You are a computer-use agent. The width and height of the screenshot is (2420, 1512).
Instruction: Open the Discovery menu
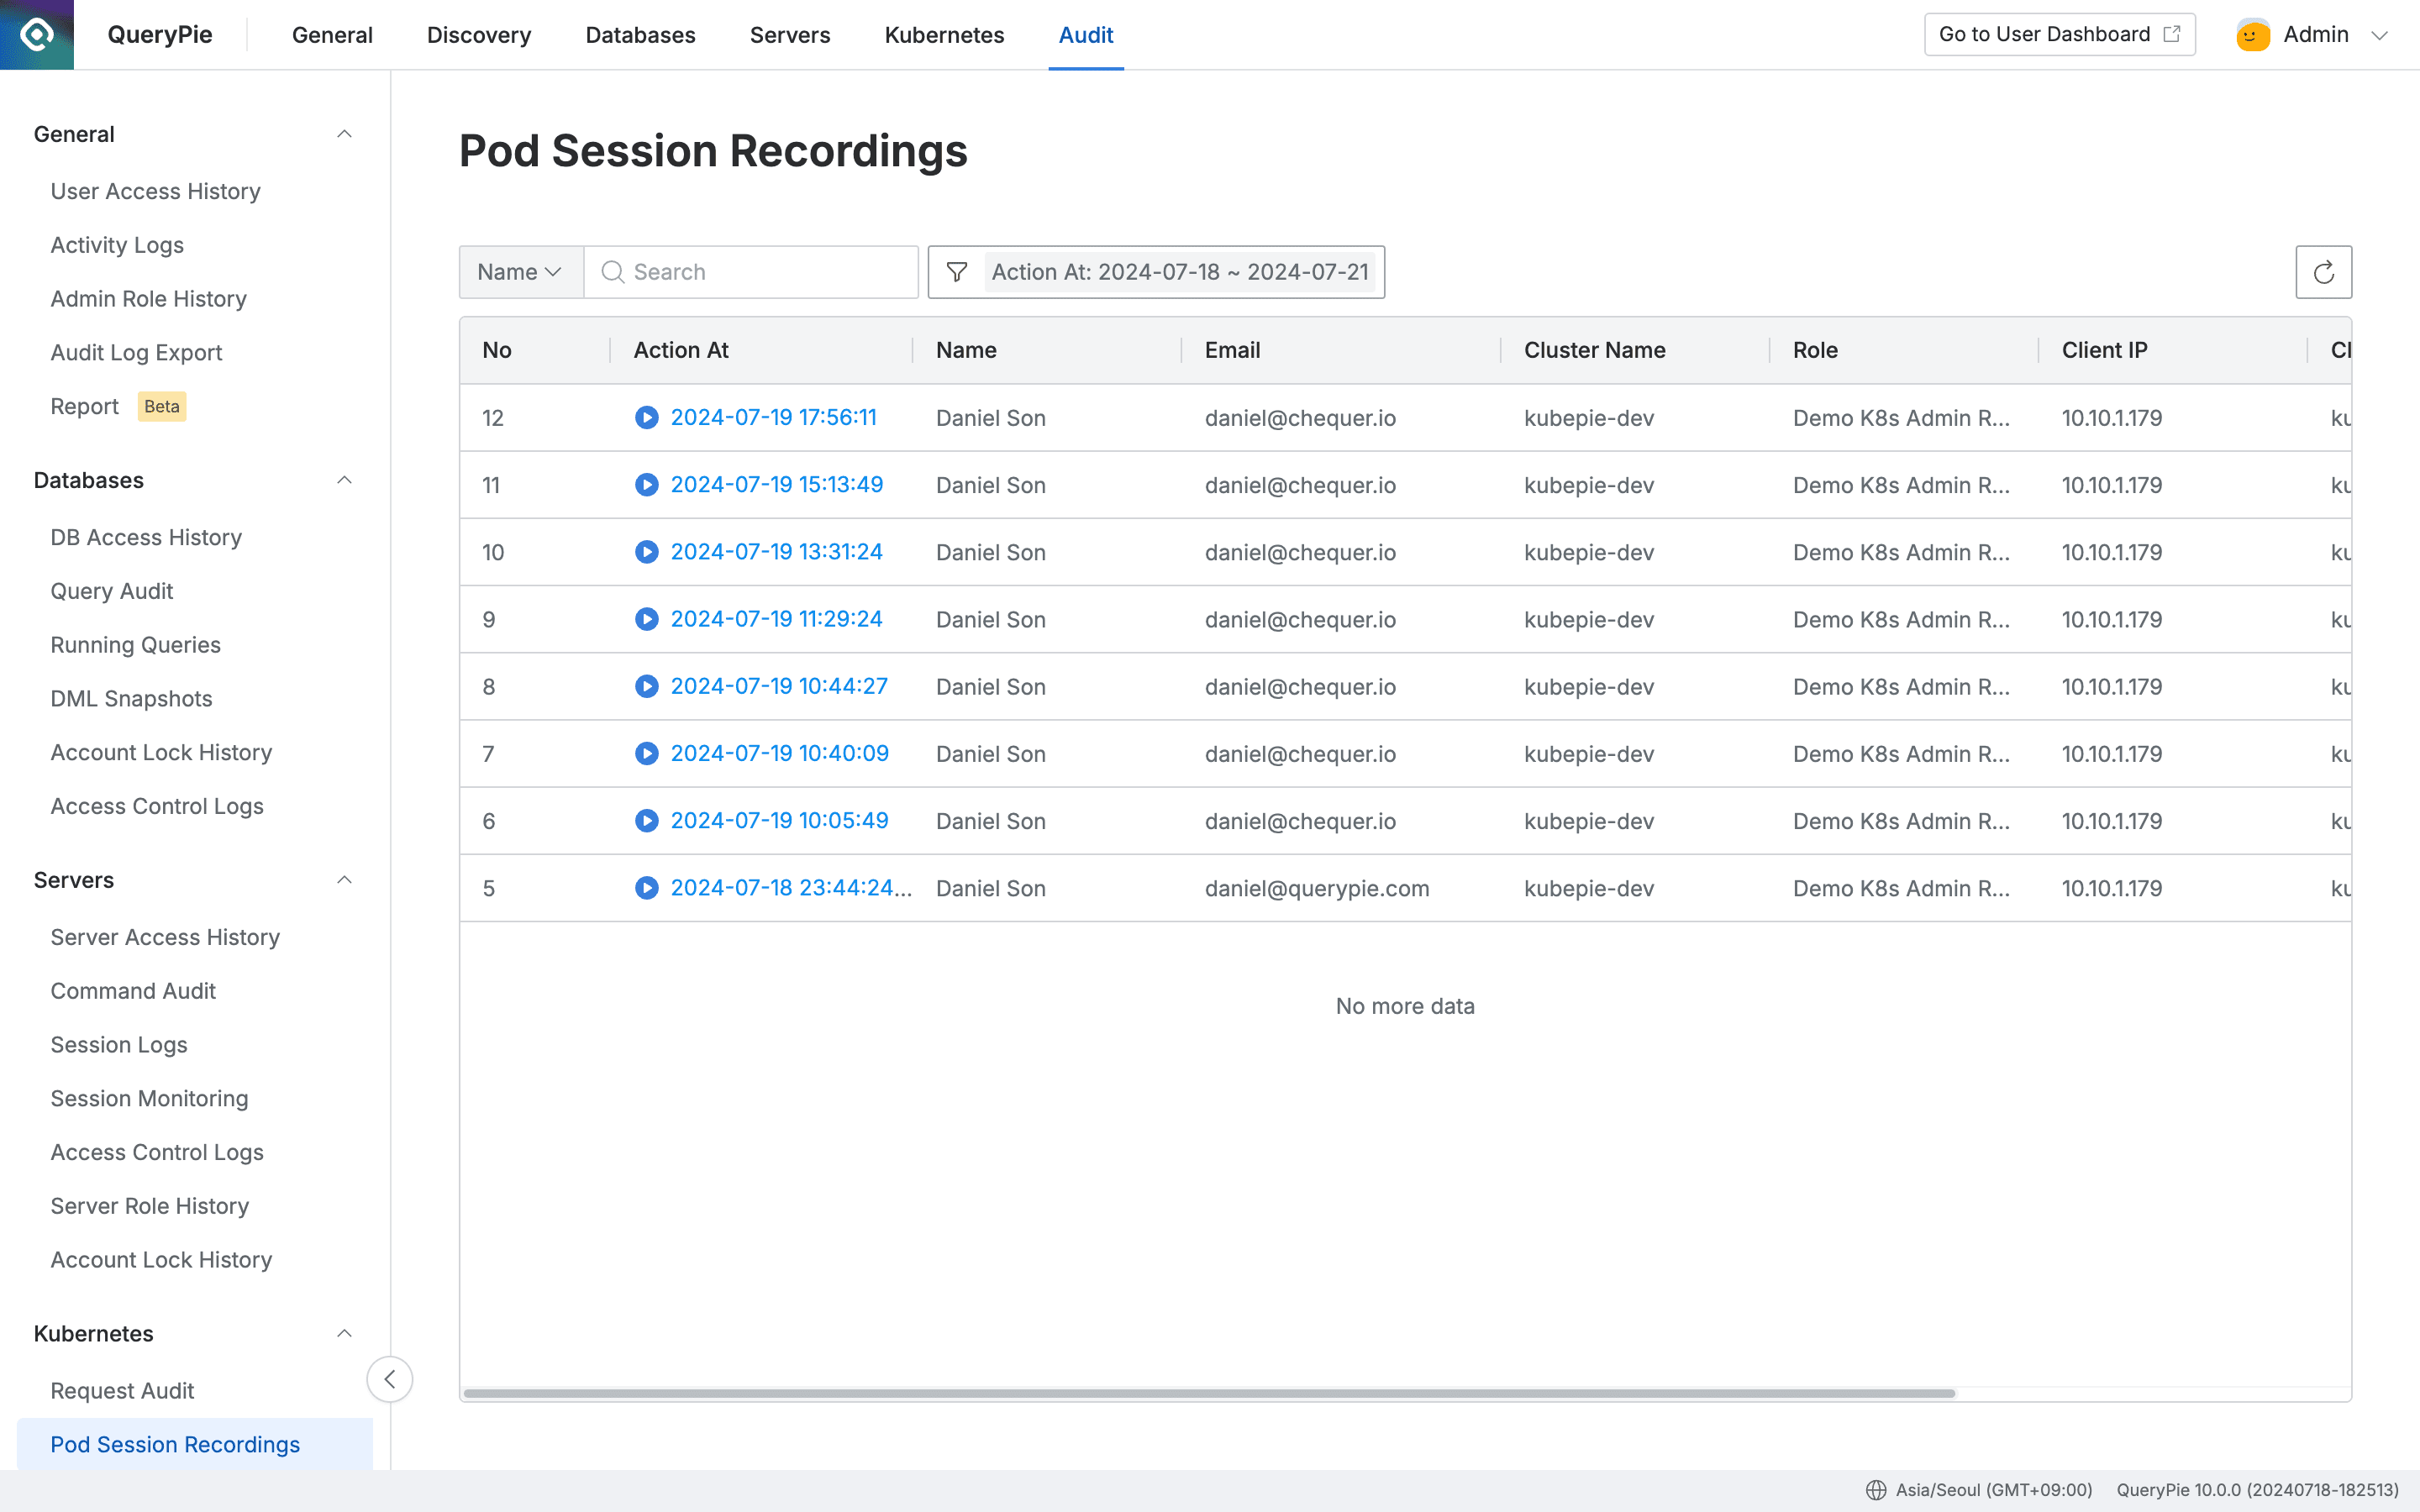click(x=478, y=35)
